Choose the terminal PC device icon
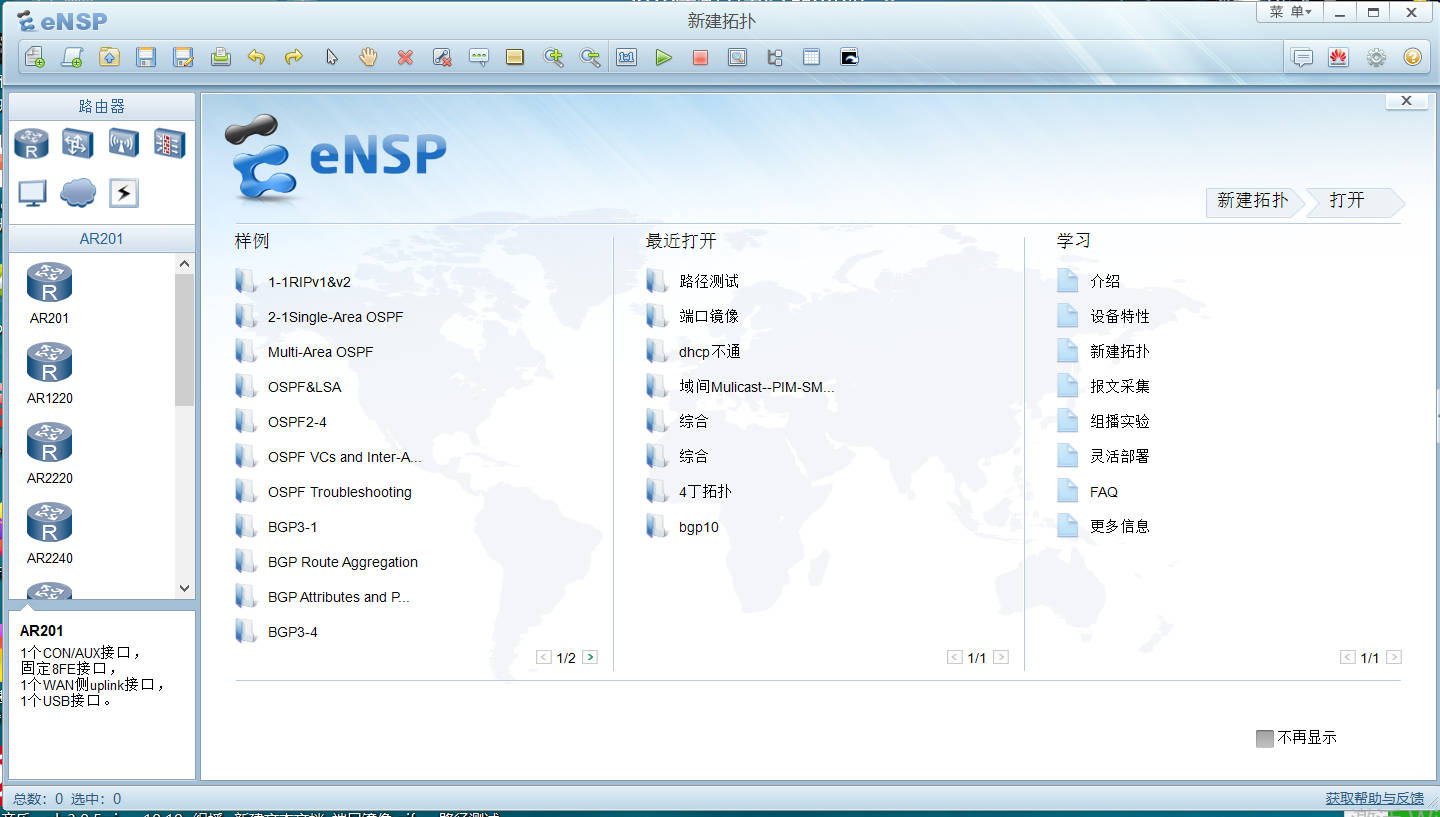This screenshot has width=1440, height=817. tap(31, 192)
